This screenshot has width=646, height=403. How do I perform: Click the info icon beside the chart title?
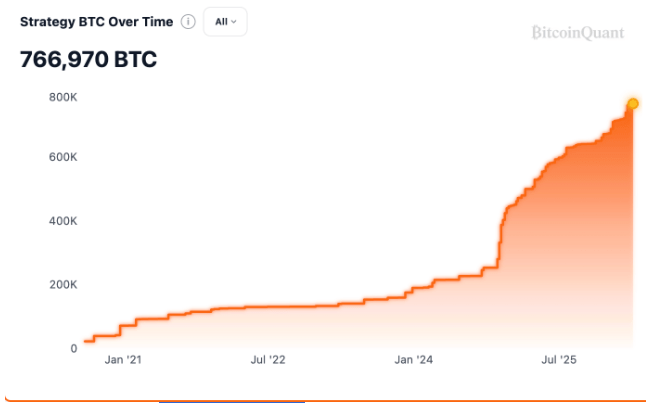click(188, 22)
